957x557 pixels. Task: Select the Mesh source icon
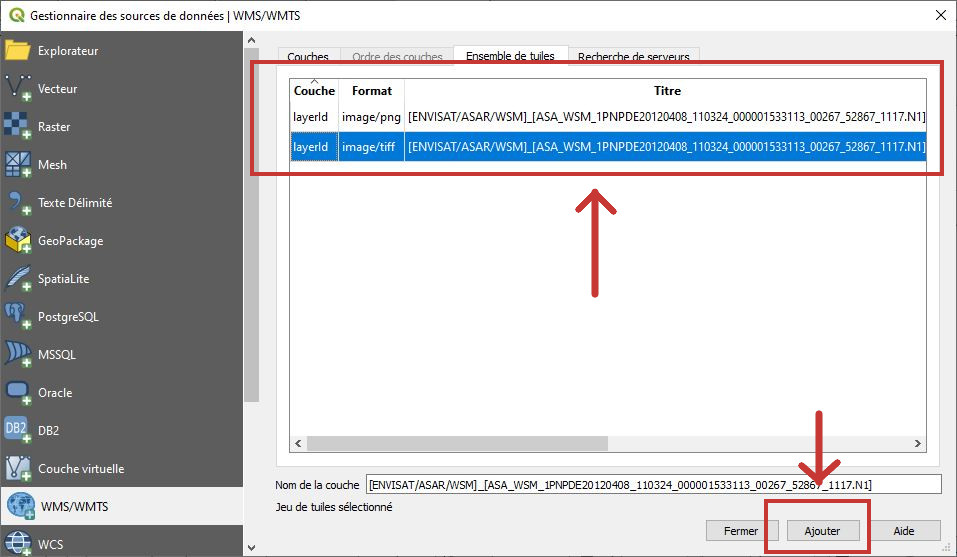coord(18,164)
